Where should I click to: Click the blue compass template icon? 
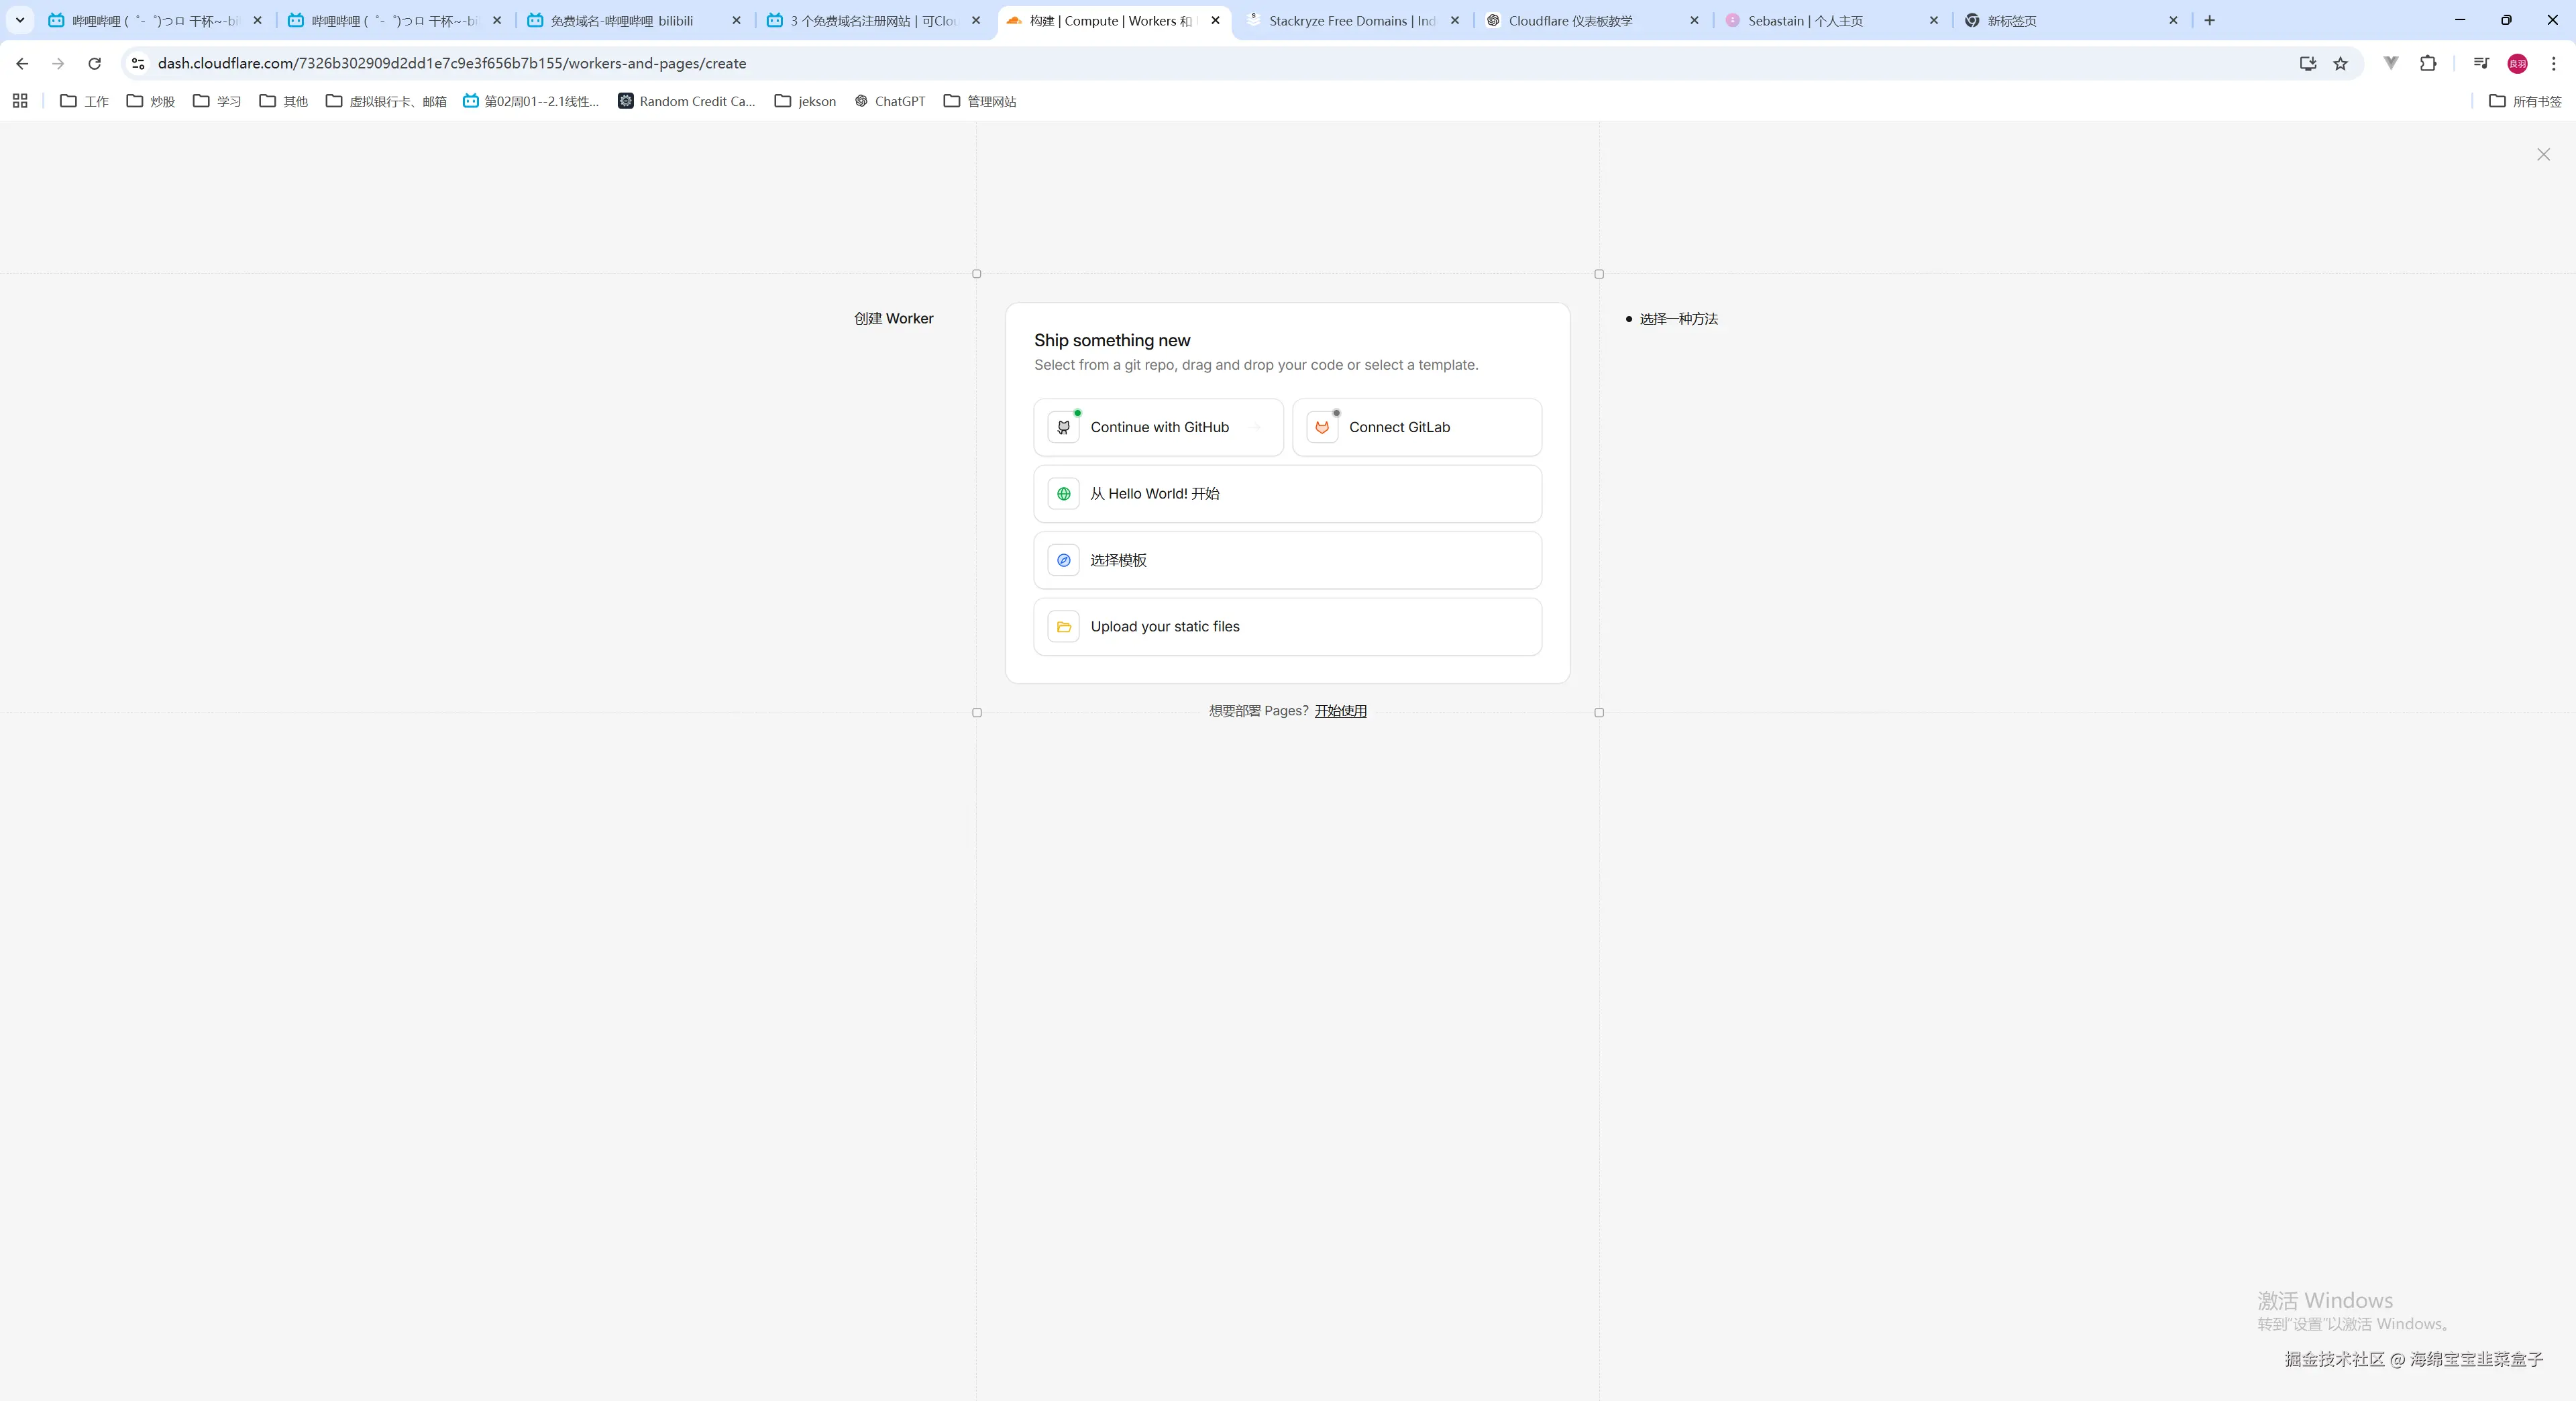click(x=1063, y=560)
